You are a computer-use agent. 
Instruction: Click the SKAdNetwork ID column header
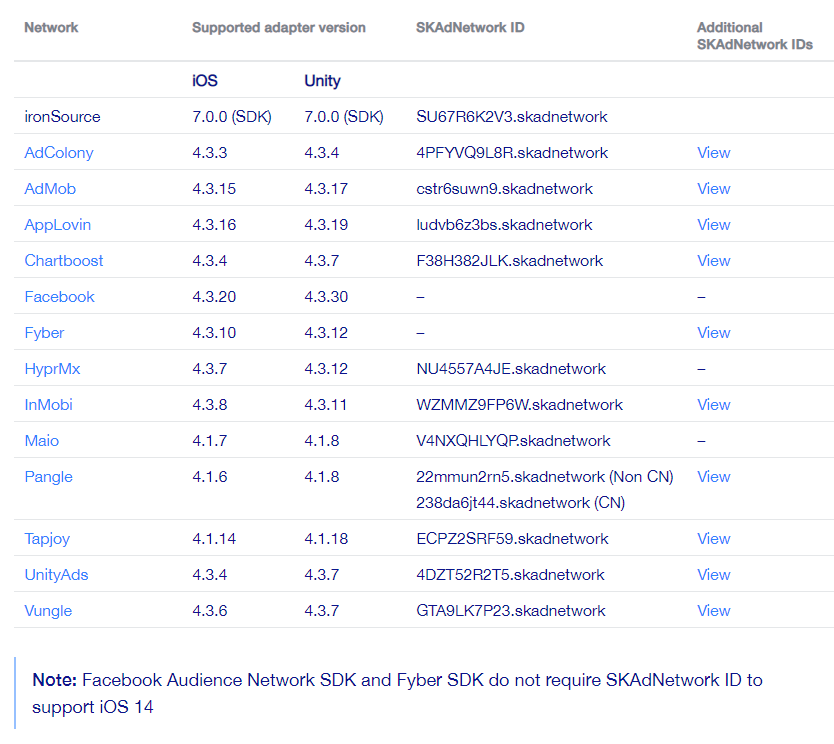(x=470, y=28)
